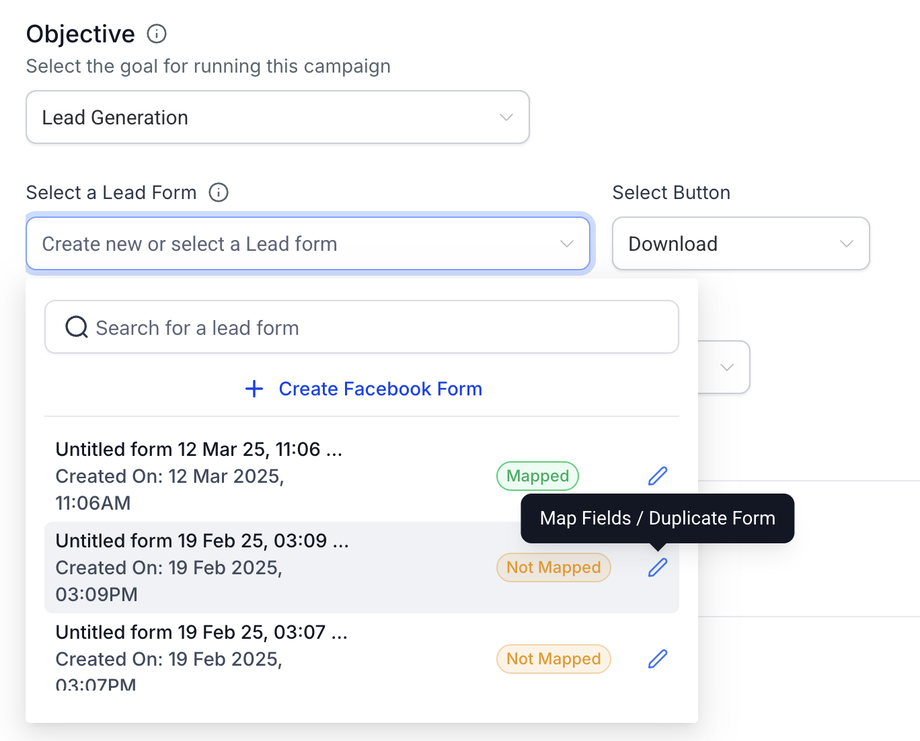Click pencil icon for the 03:09 form
The width and height of the screenshot is (920, 741).
(x=657, y=568)
